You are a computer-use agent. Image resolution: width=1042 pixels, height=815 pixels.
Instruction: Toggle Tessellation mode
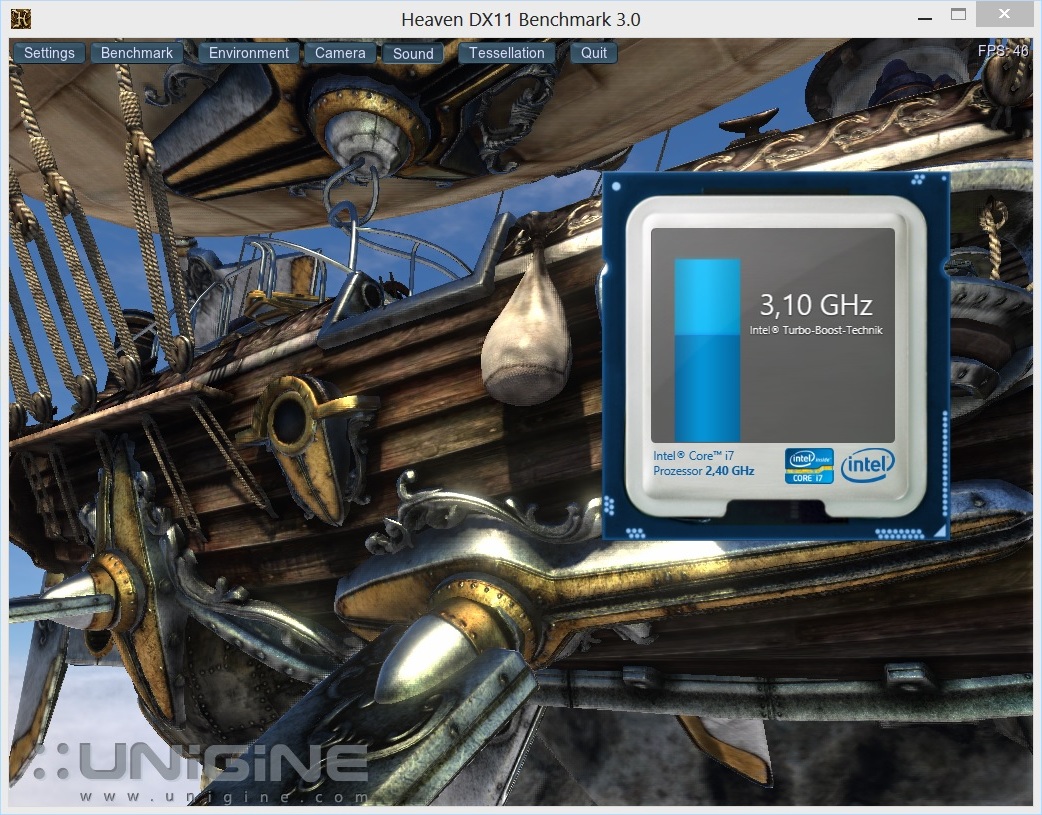506,53
